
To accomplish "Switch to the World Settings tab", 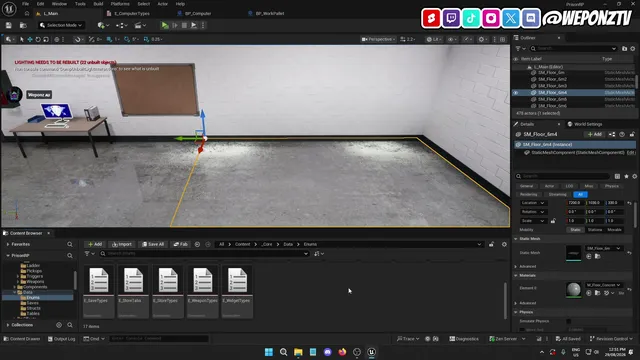I will pos(584,124).
